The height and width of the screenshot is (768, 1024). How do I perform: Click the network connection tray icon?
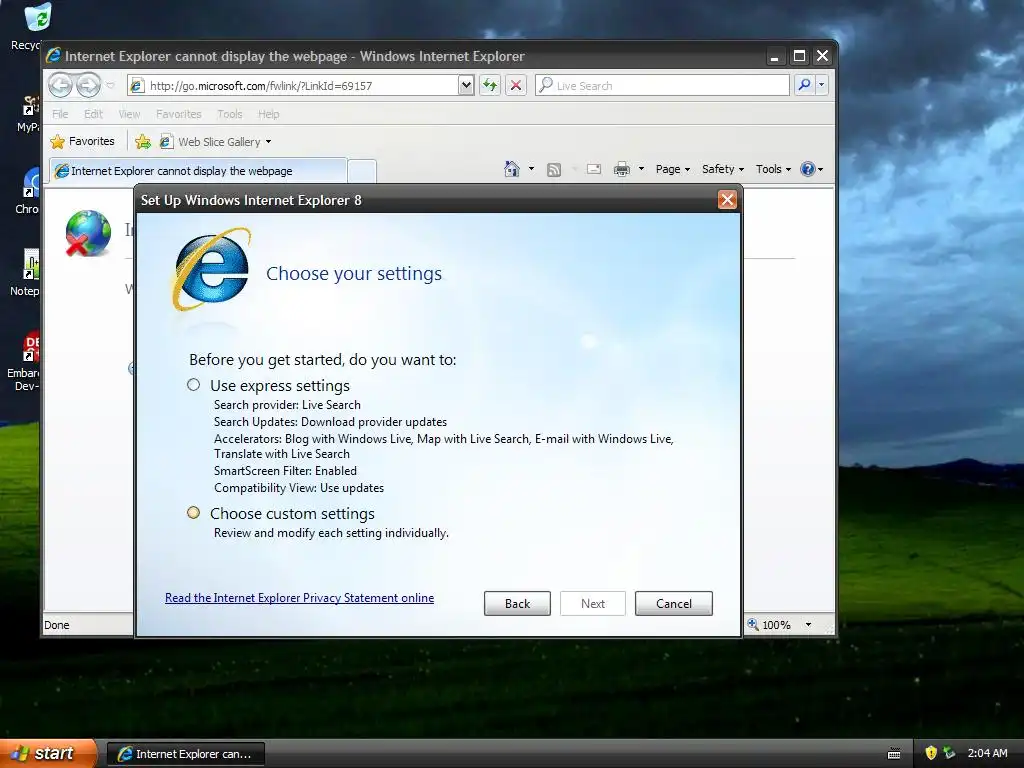[x=950, y=753]
